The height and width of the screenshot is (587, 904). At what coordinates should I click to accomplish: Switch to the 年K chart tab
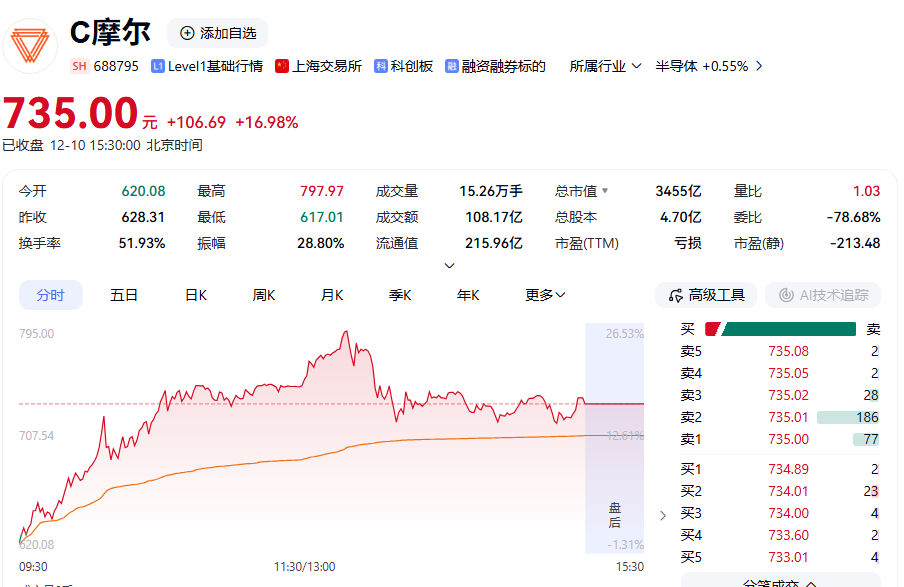468,295
